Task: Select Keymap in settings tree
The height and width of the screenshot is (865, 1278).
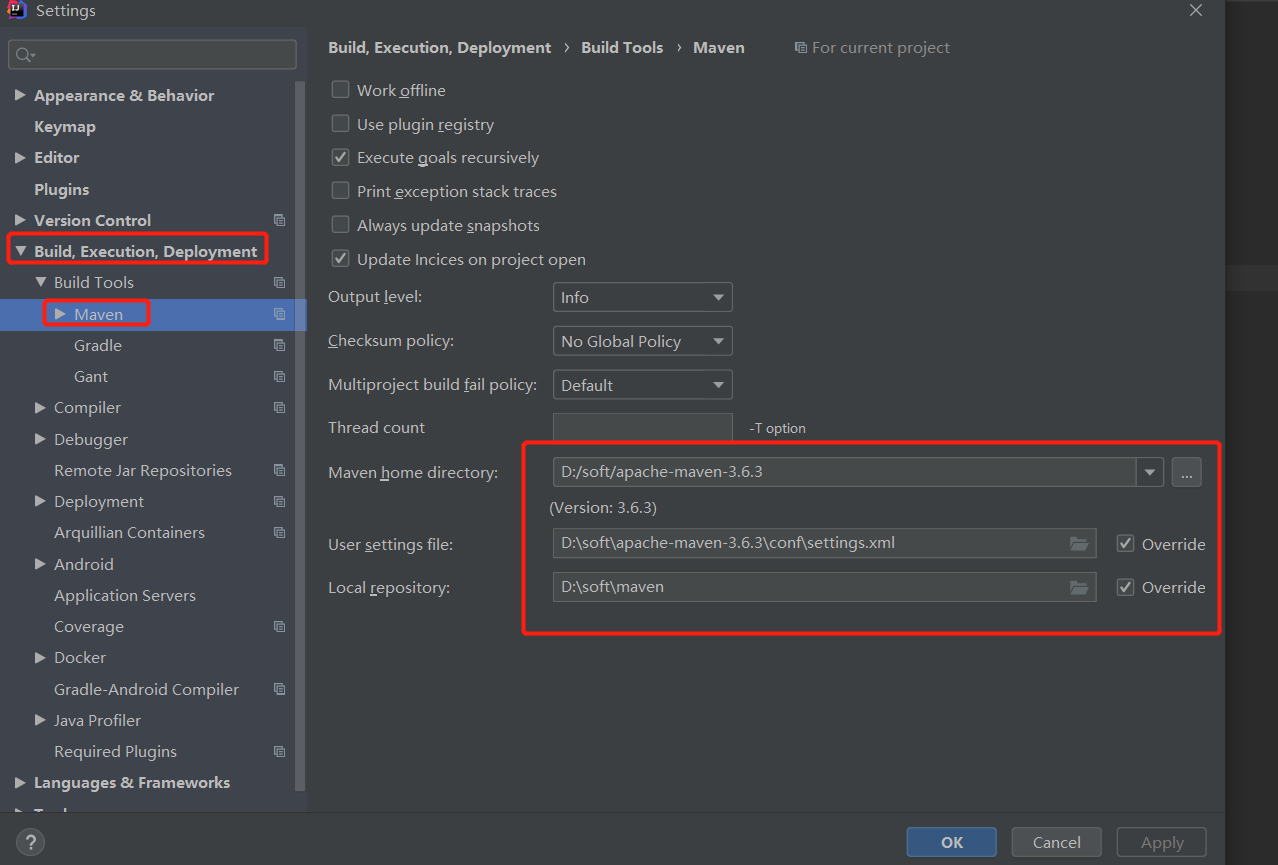Action: coord(65,127)
